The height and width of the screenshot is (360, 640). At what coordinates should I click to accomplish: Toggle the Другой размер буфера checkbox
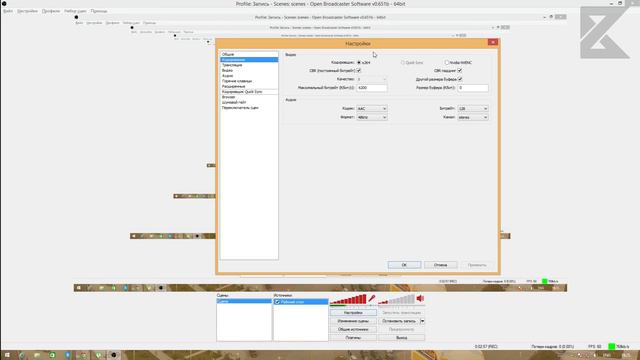pyautogui.click(x=460, y=79)
